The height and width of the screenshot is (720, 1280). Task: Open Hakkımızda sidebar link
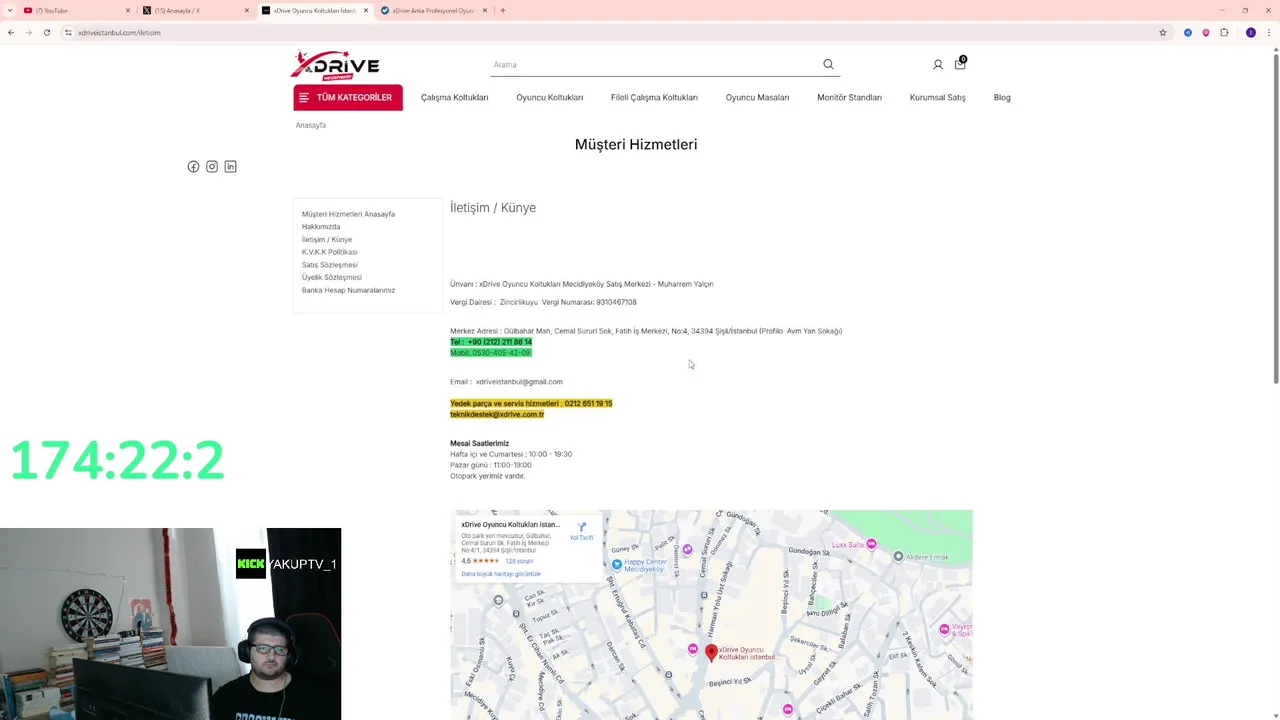(321, 227)
